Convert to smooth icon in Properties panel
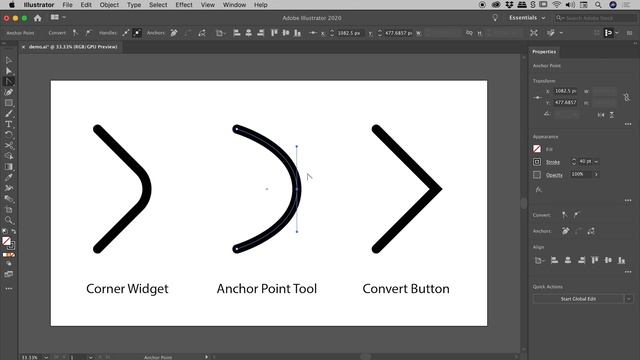The image size is (640, 360). point(577,215)
